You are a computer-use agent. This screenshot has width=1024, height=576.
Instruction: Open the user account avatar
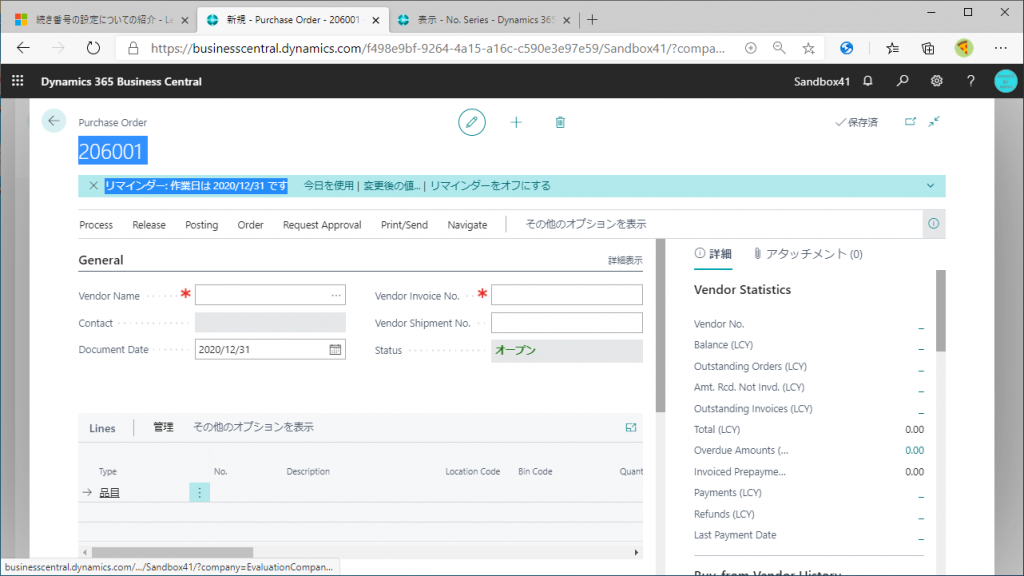[x=1006, y=81]
